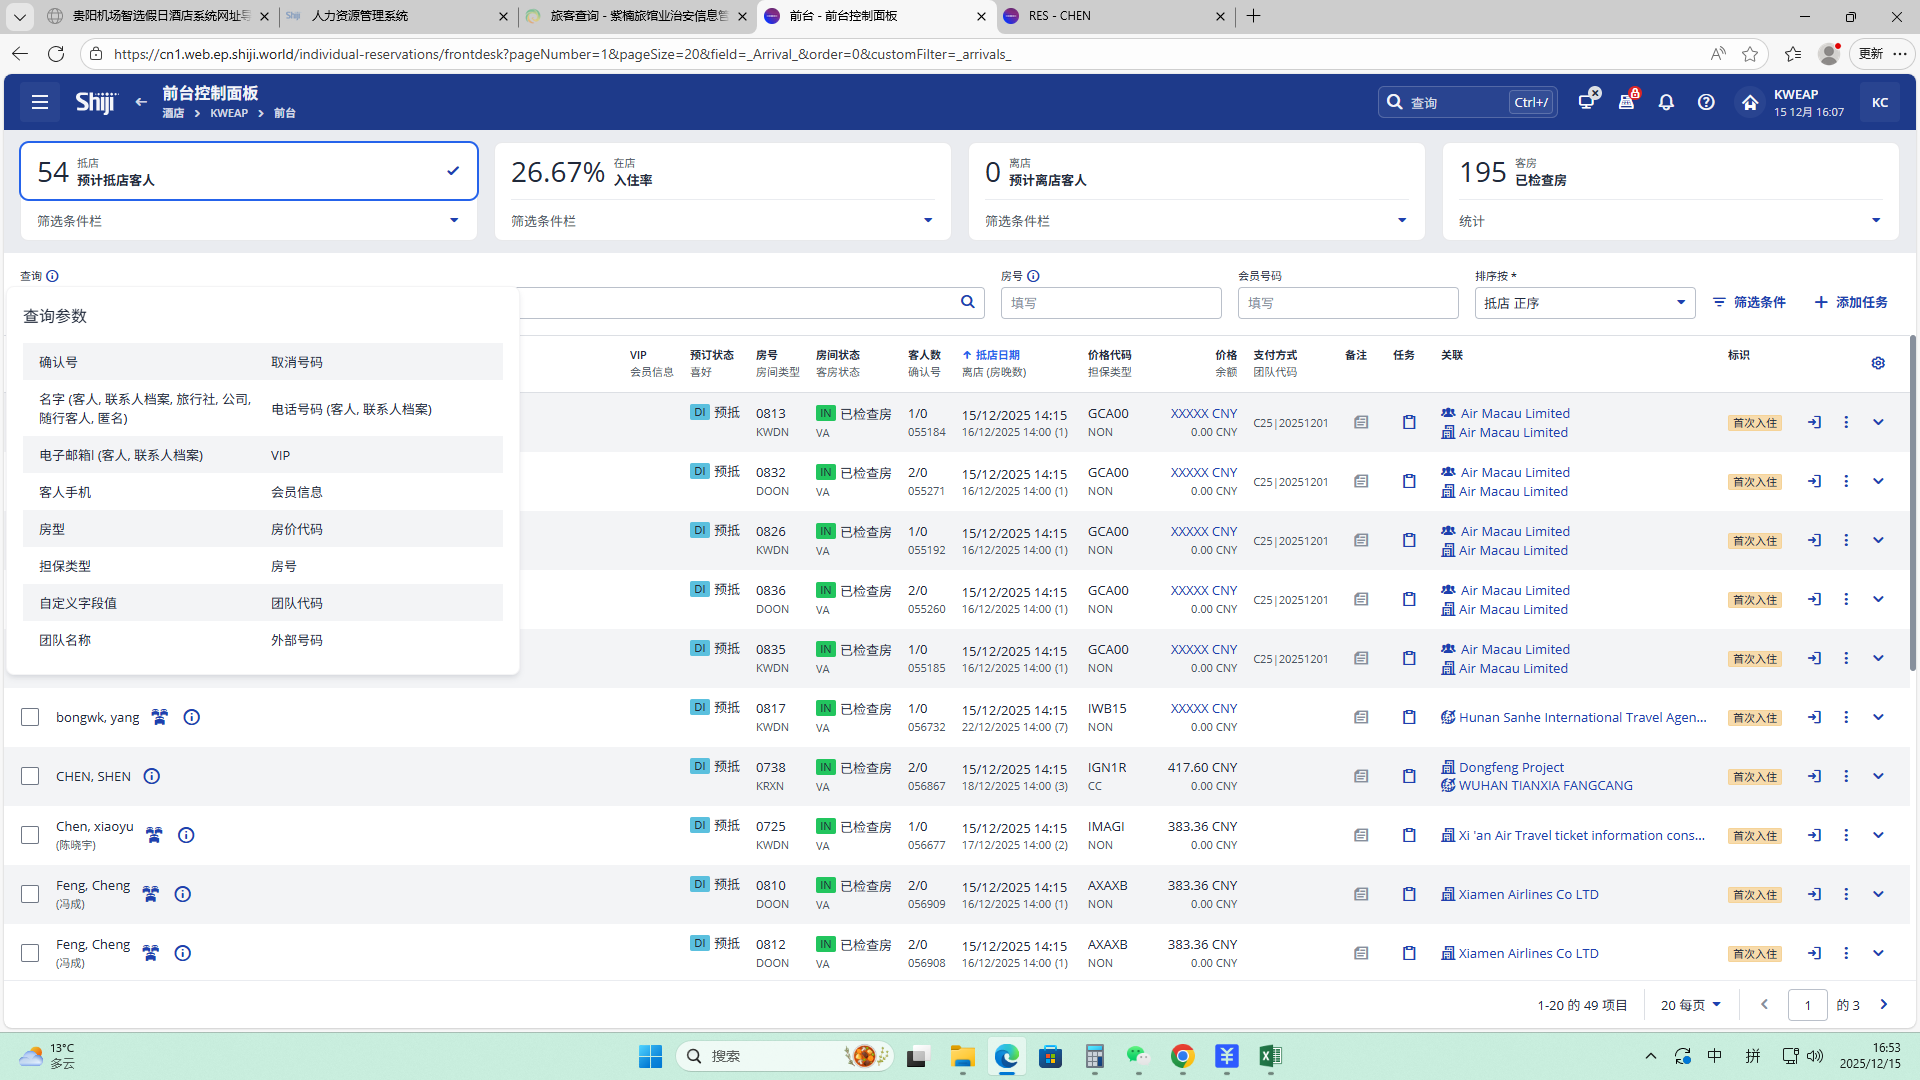Open the 抵店 正序 sort dropdown
Viewport: 1920px width, 1080px height.
click(1584, 303)
